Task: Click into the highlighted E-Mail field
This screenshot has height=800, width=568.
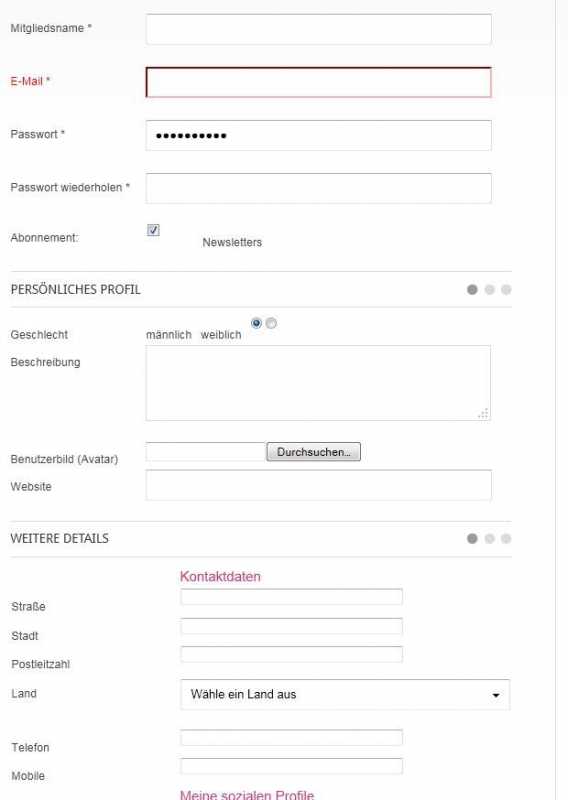Action: click(319, 82)
